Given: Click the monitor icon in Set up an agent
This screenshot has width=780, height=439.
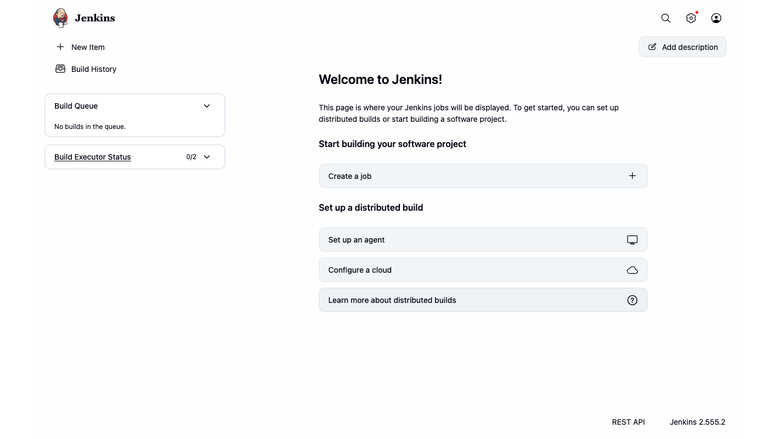Looking at the screenshot, I should click(632, 240).
